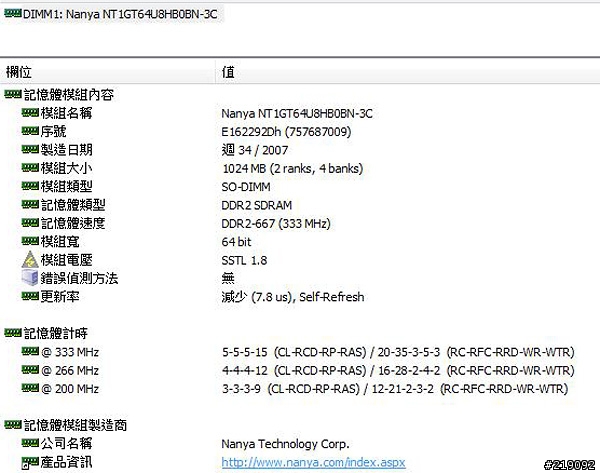
Task: Select the 記憶體計時 section heading
Action: 56,333
